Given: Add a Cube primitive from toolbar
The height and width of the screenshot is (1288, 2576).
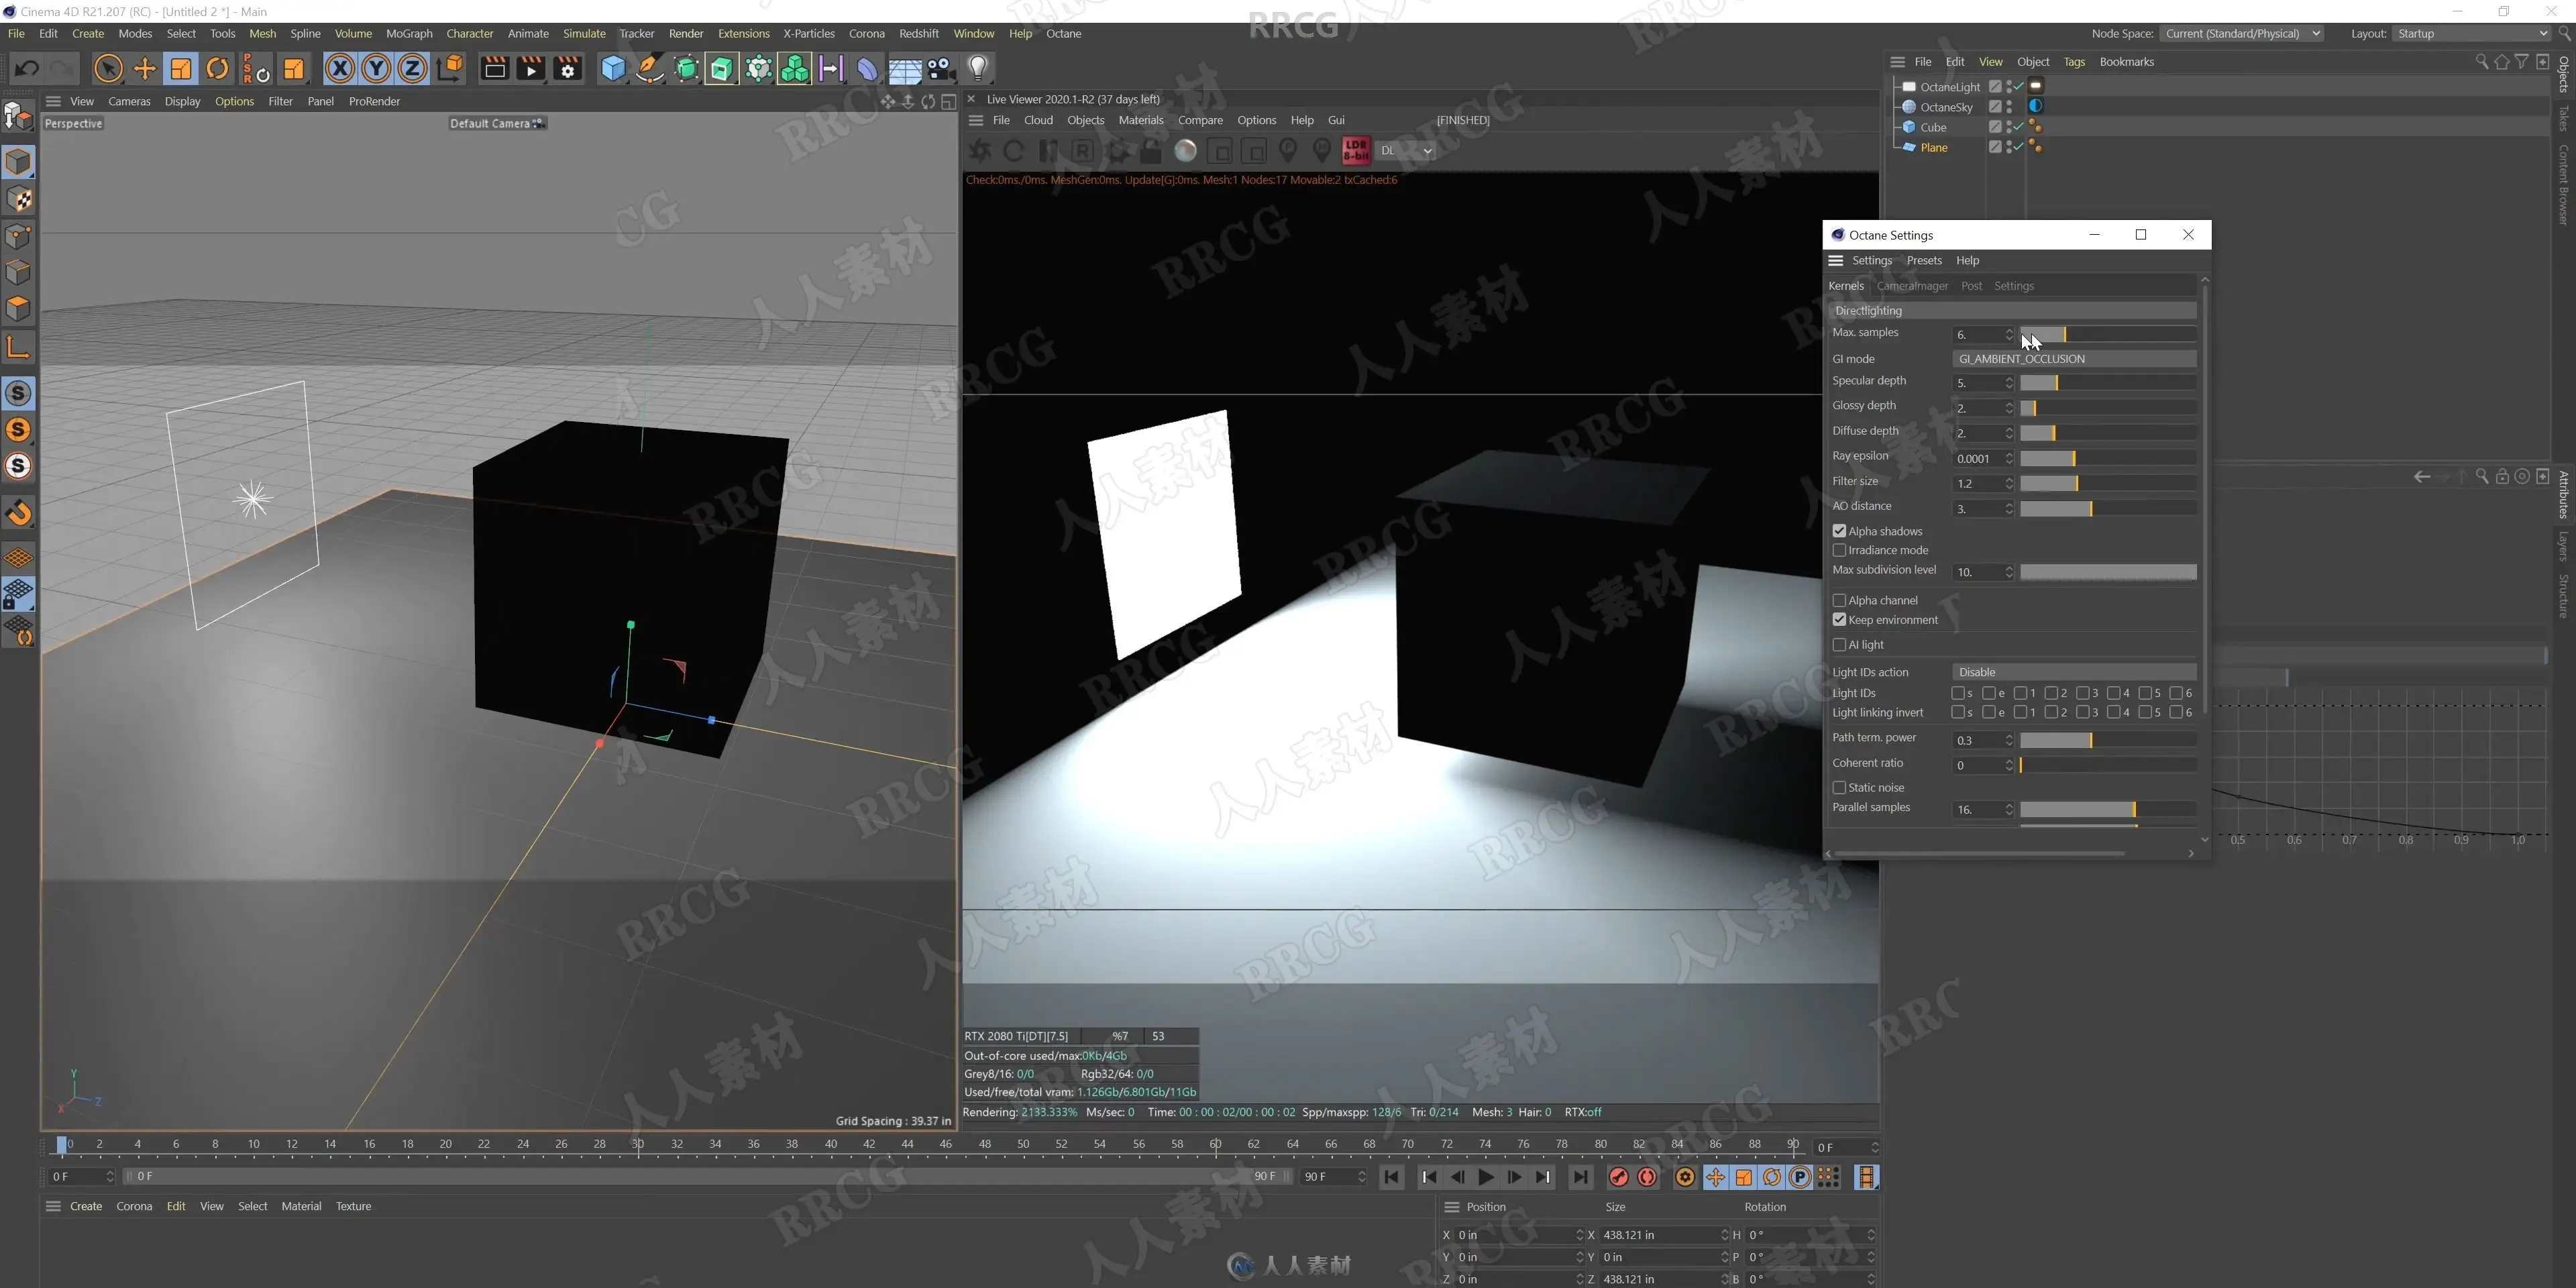Looking at the screenshot, I should pos(613,68).
